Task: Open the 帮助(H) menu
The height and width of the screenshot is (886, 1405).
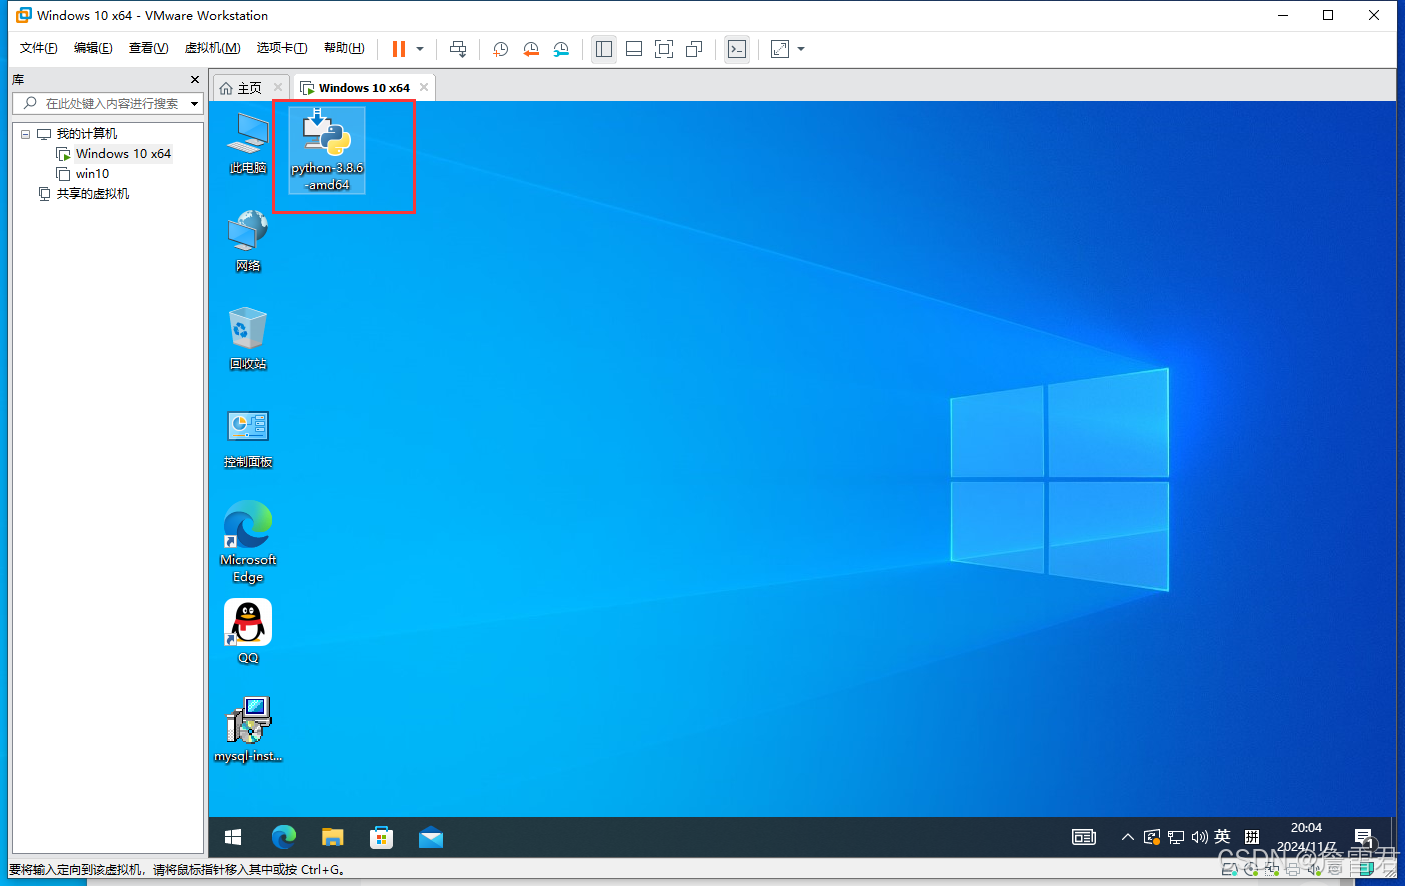Action: click(x=344, y=48)
